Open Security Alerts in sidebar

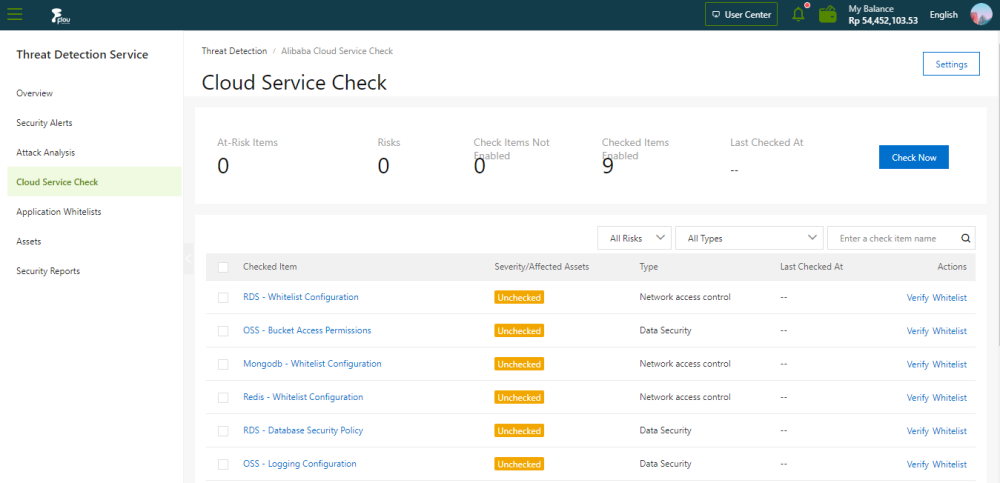(44, 123)
